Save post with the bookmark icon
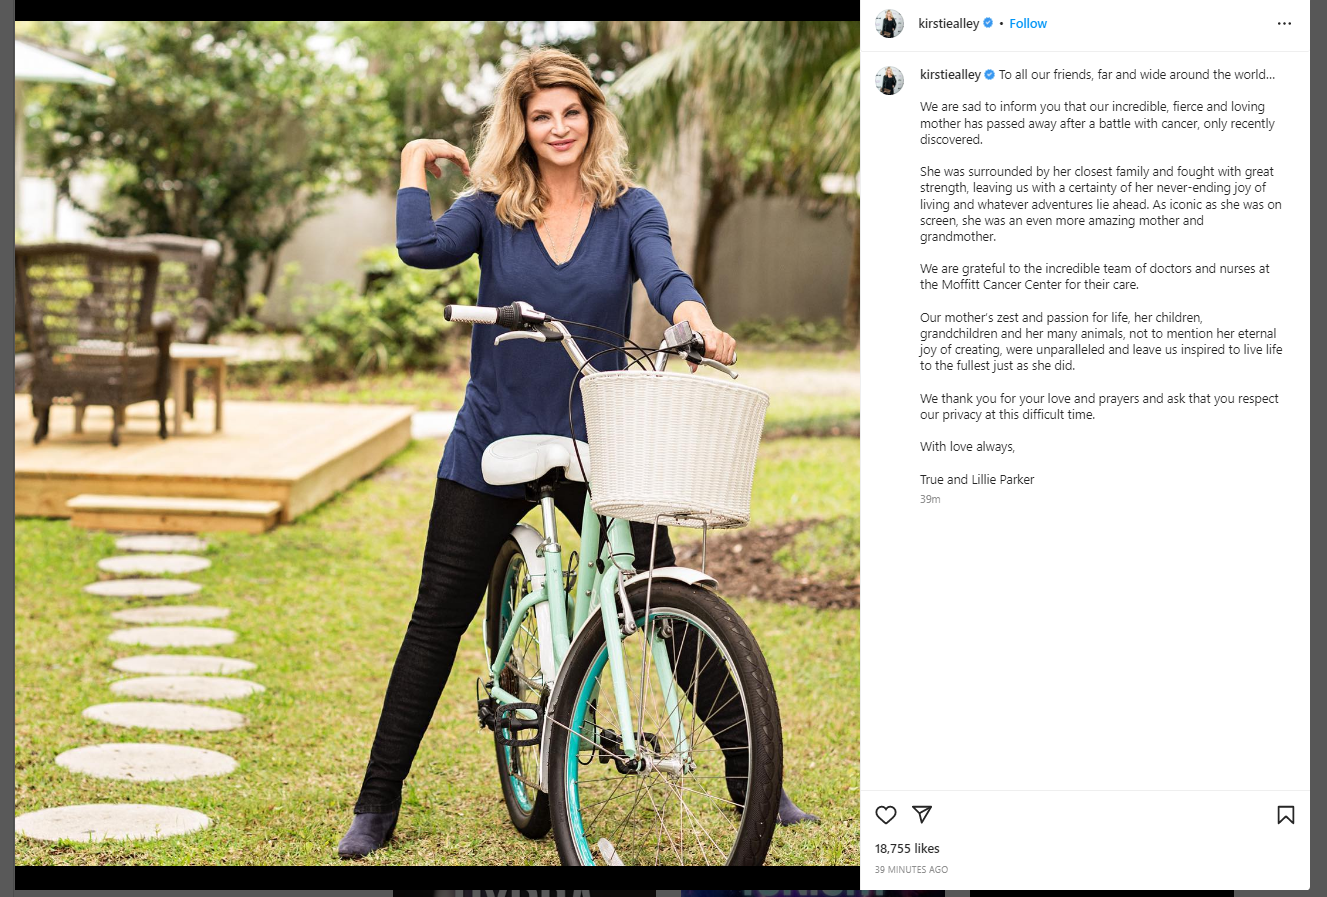This screenshot has height=897, width=1327. point(1286,815)
